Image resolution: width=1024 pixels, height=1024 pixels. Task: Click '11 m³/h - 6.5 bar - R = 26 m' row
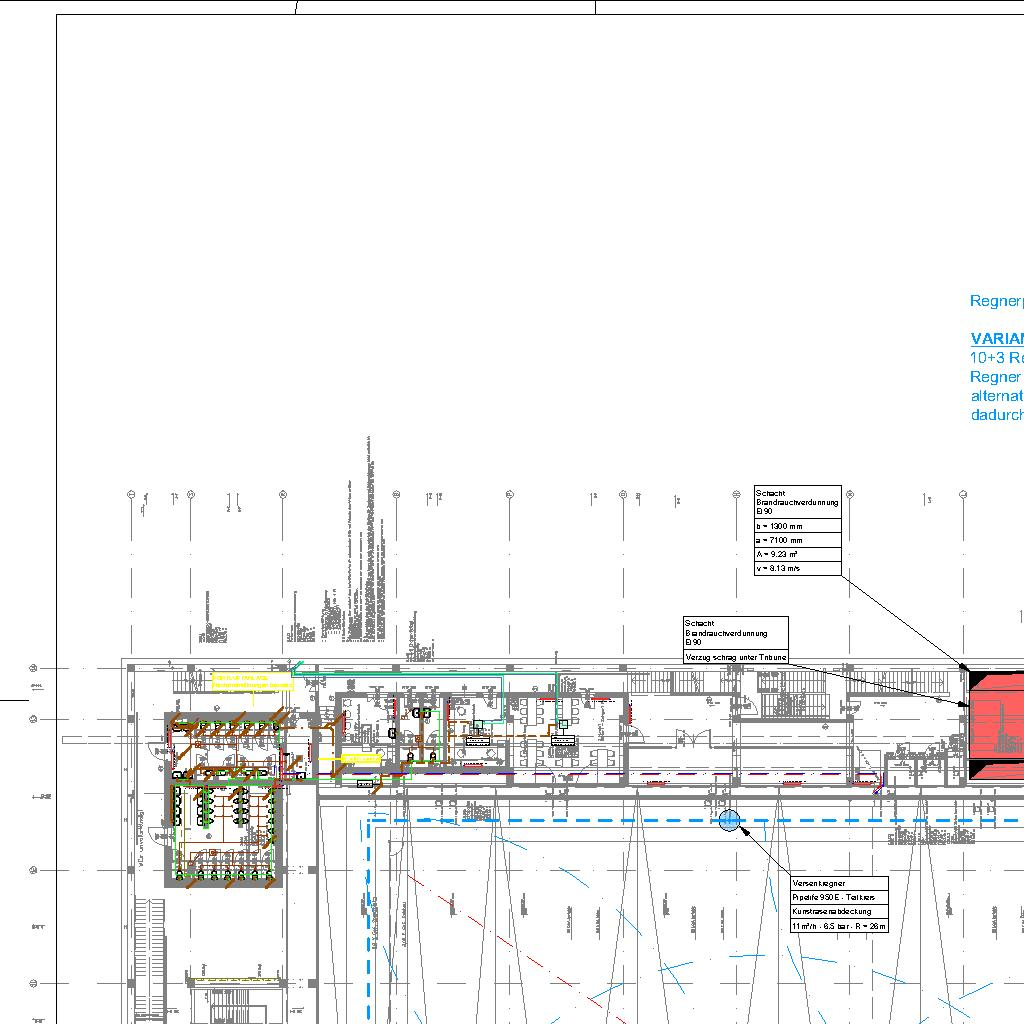click(839, 927)
